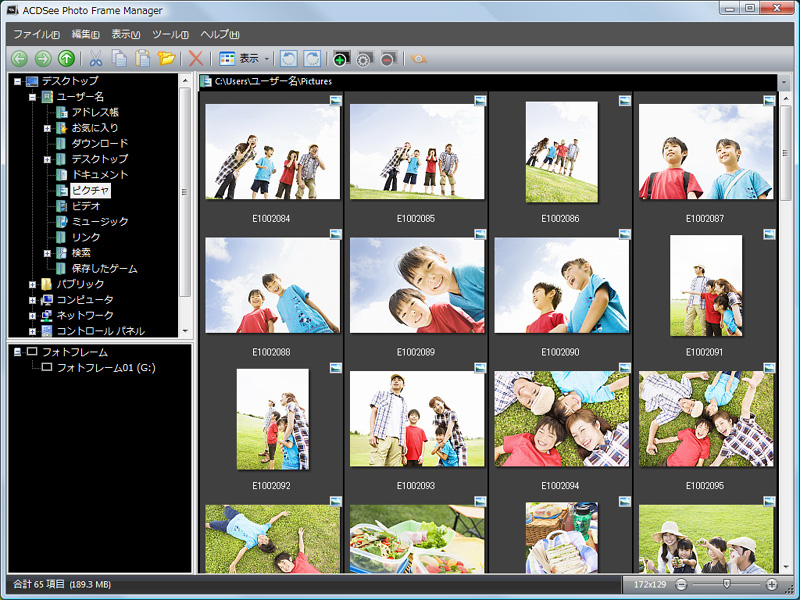Add photo to frame with green plus icon
This screenshot has height=600, width=800.
coord(338,58)
